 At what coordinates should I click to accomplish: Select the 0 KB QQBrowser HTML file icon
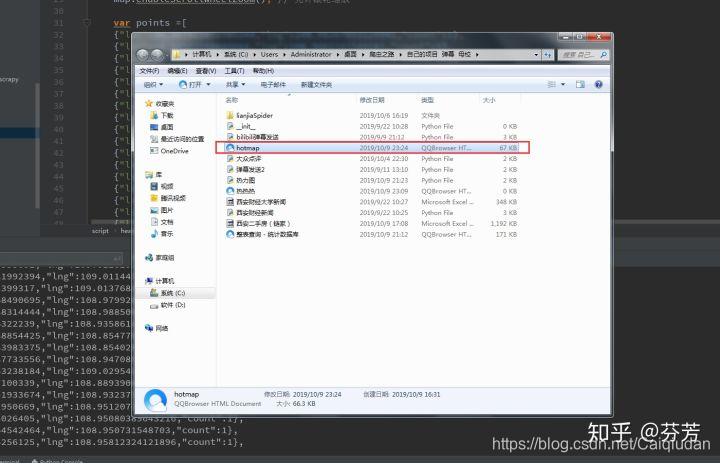click(x=230, y=191)
